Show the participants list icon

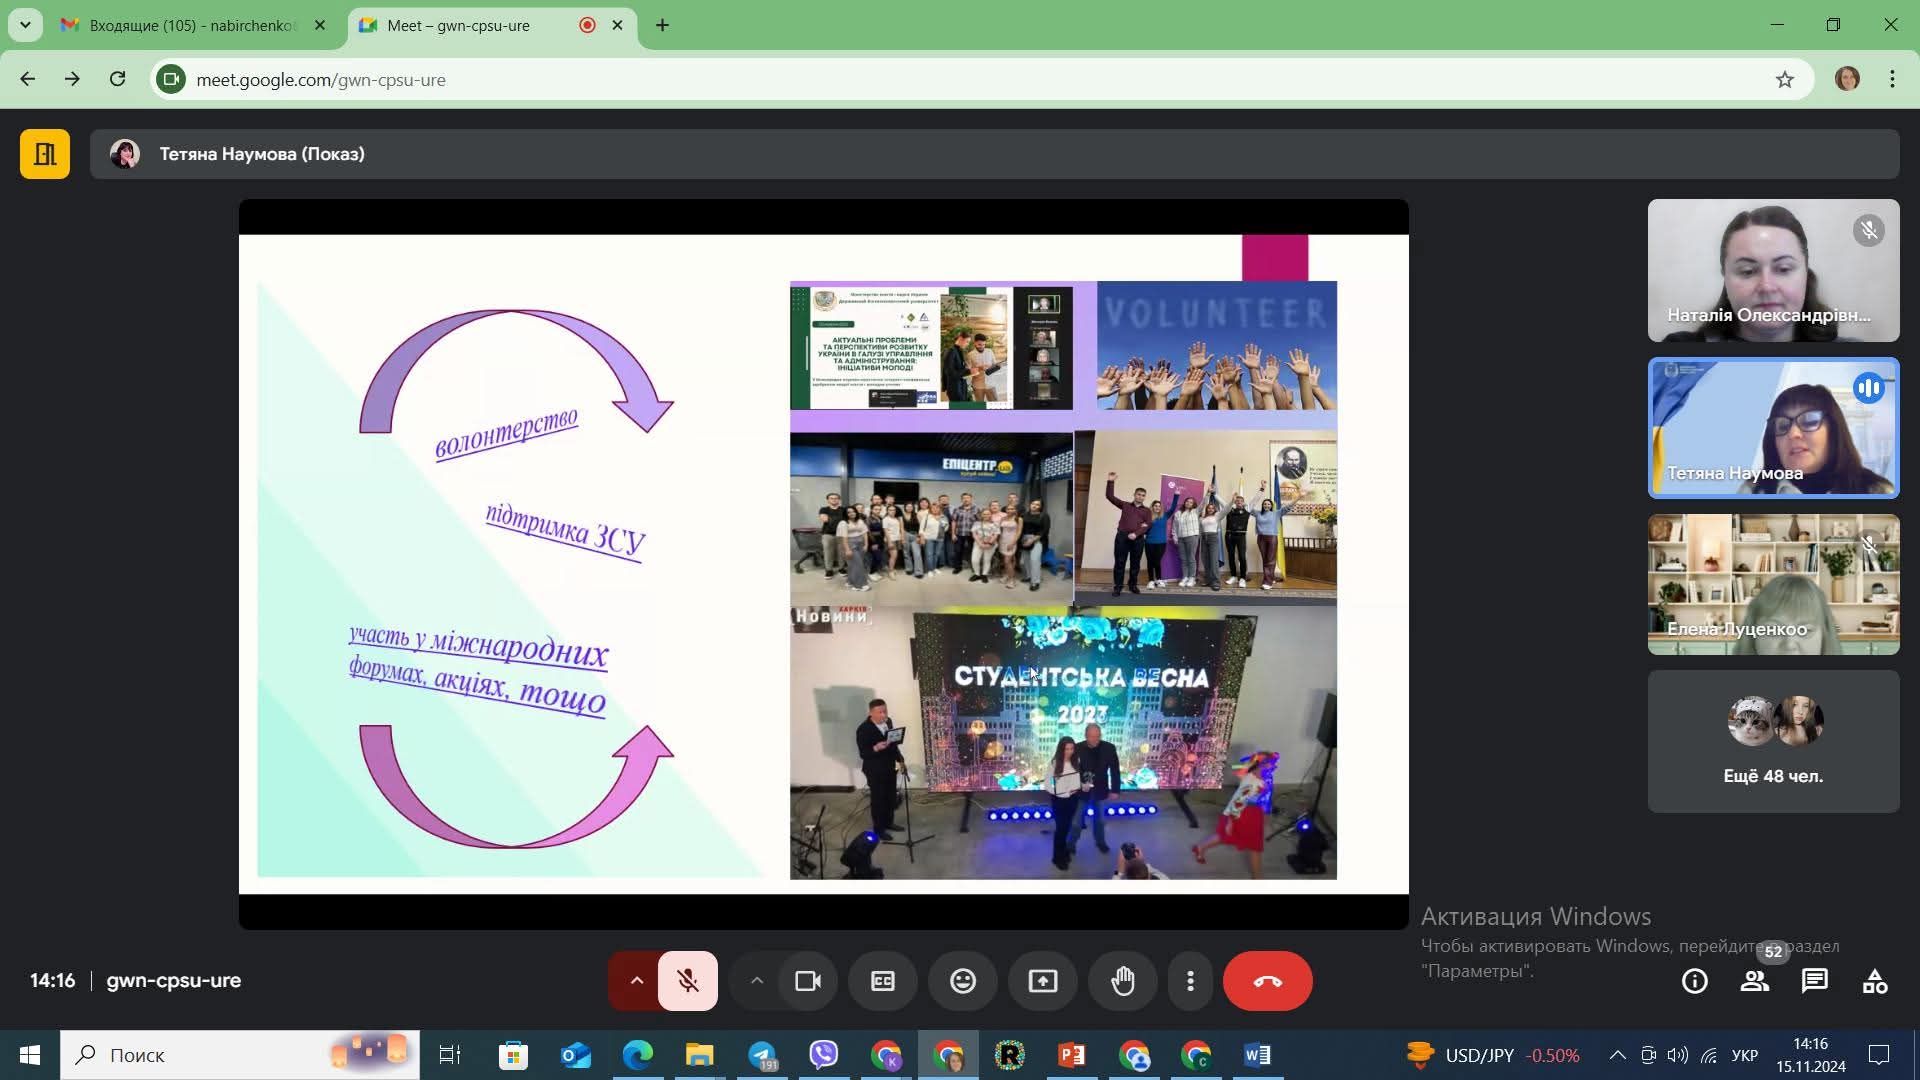click(x=1755, y=981)
